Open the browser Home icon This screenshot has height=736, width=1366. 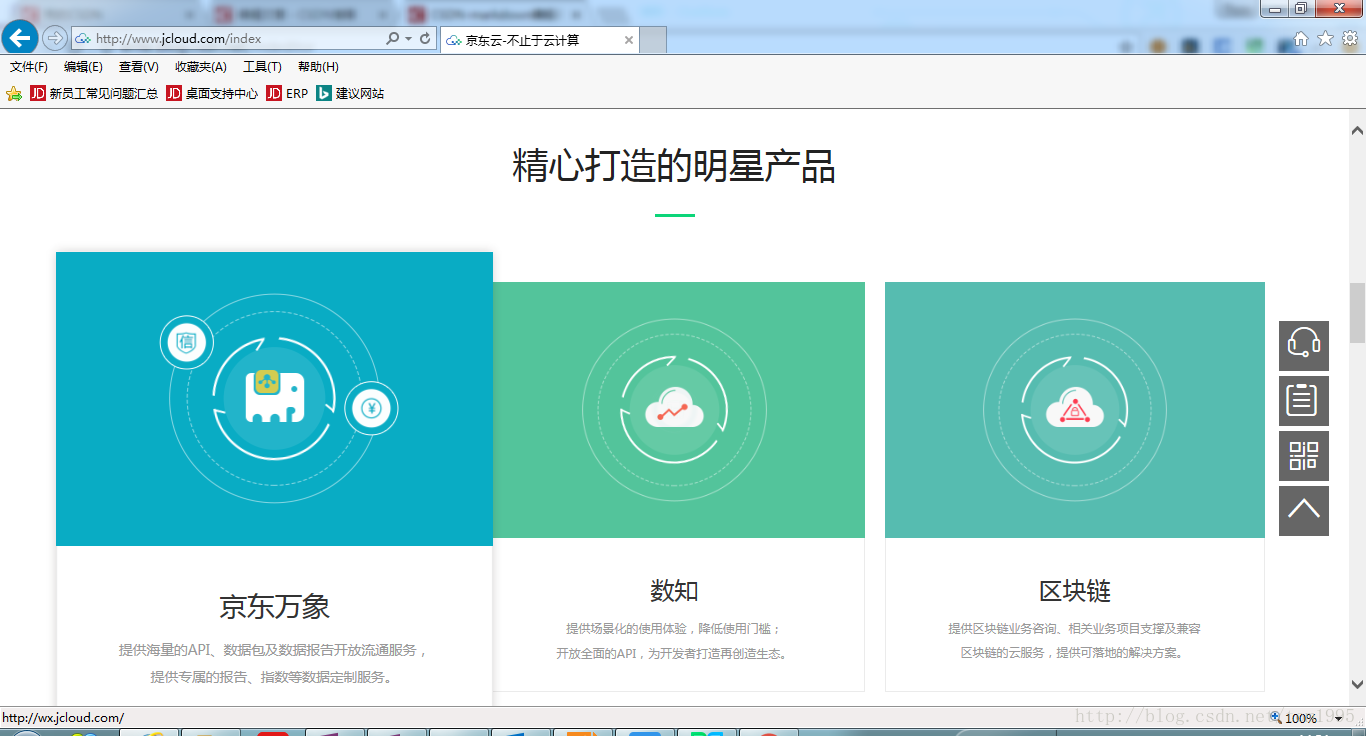[1301, 38]
